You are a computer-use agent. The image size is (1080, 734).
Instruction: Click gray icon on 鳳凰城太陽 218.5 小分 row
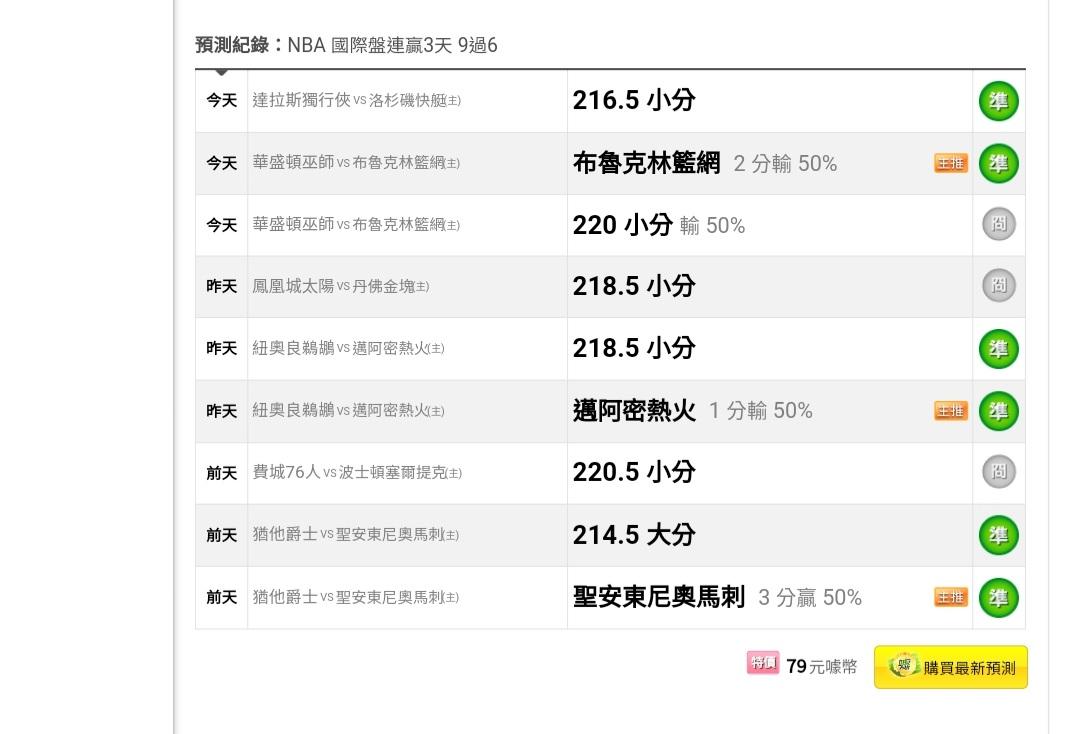(x=998, y=286)
